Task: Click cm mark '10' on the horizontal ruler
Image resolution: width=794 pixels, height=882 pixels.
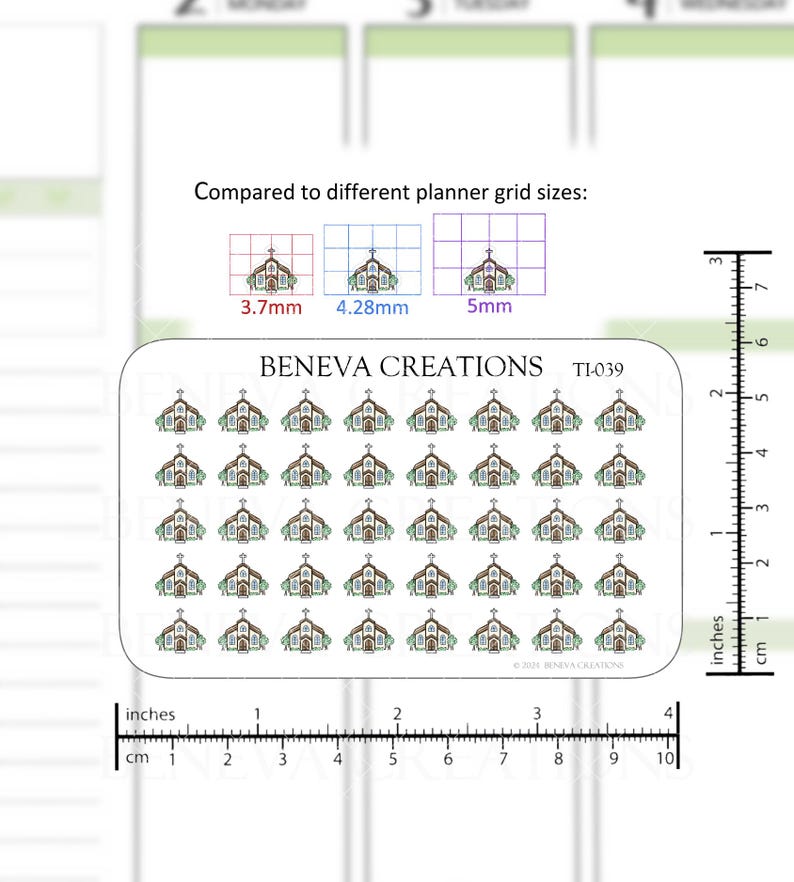Action: (x=665, y=758)
